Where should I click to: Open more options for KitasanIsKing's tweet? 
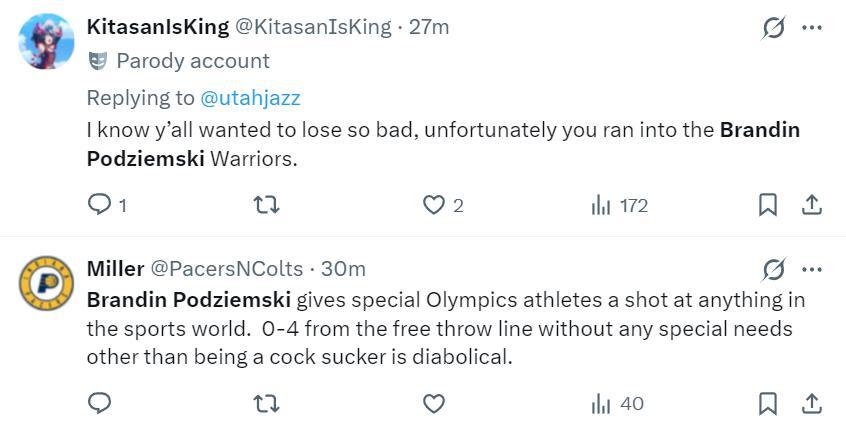coord(812,28)
